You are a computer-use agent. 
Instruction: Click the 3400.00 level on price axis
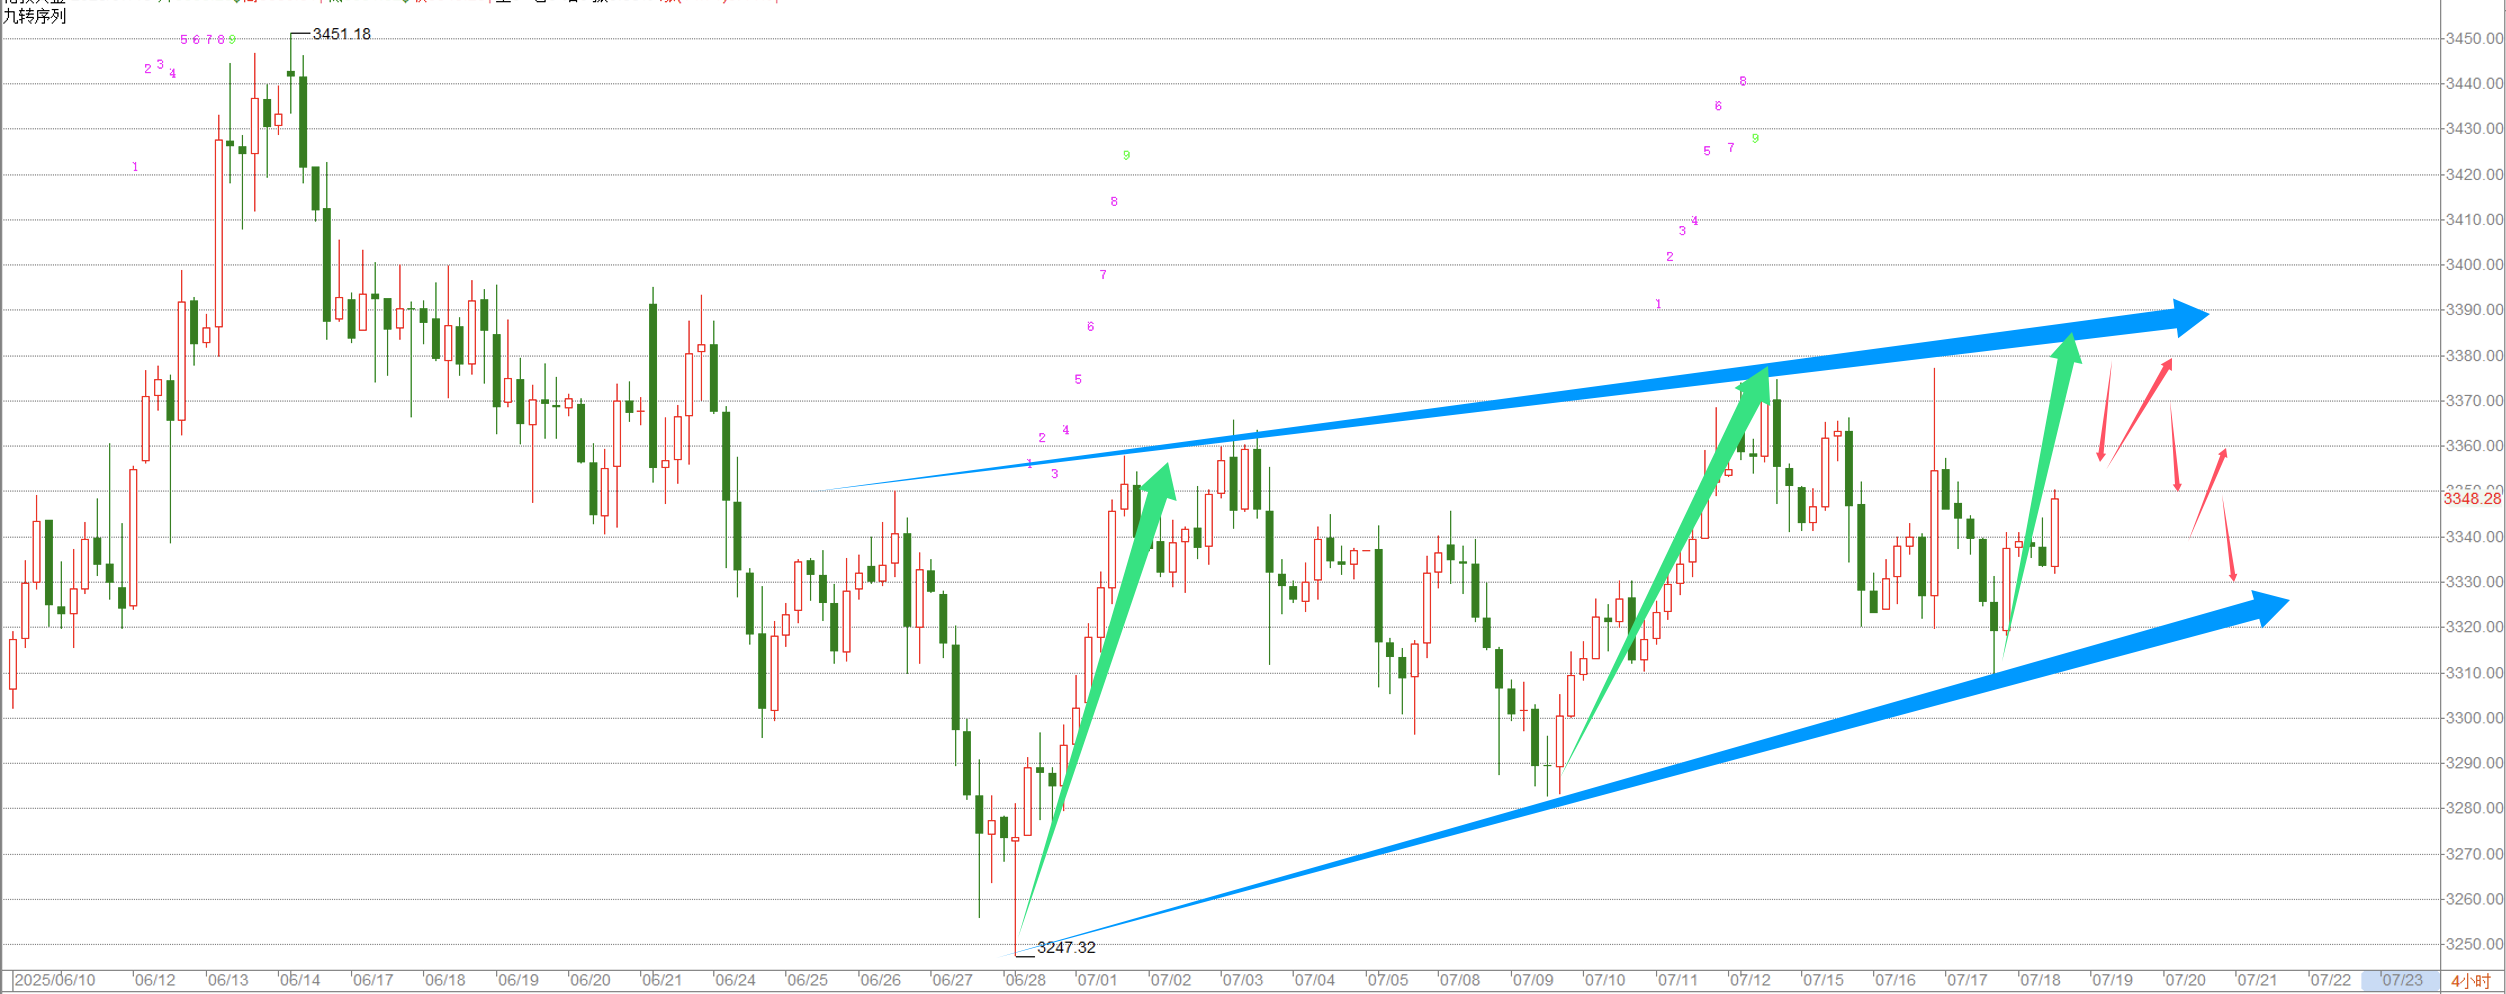tap(2474, 265)
